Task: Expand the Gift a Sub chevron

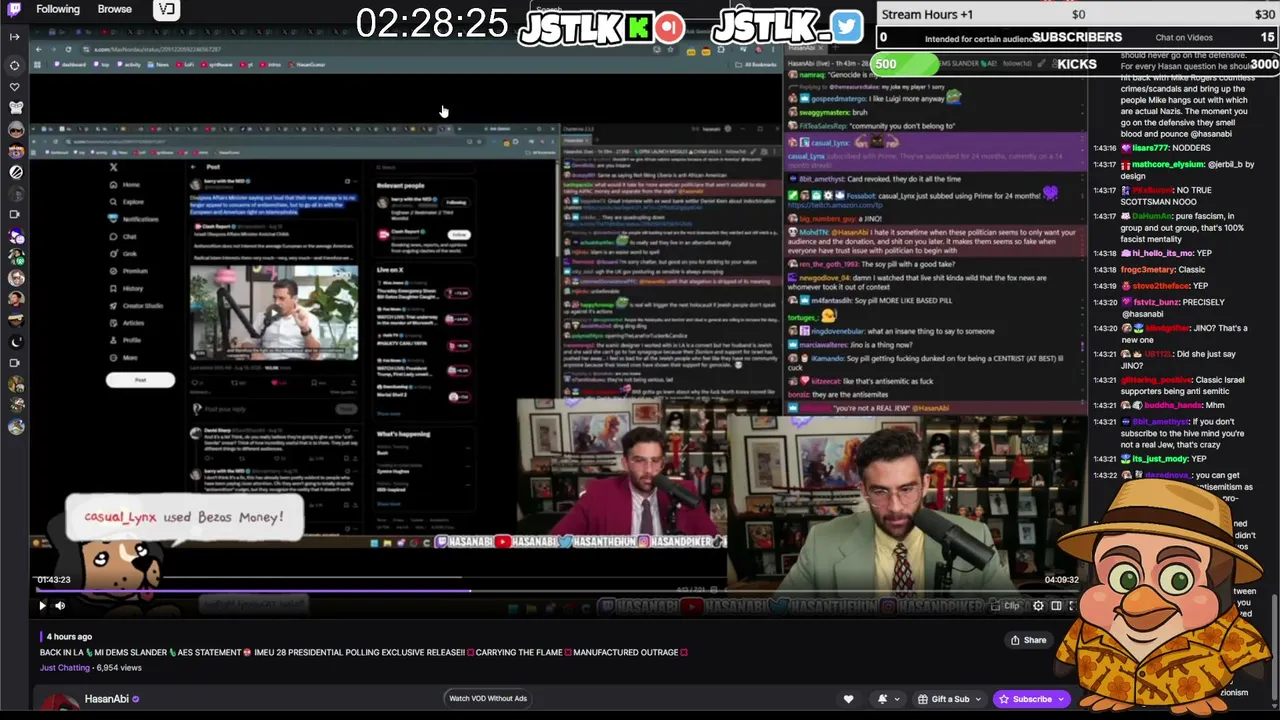Action: click(x=978, y=699)
